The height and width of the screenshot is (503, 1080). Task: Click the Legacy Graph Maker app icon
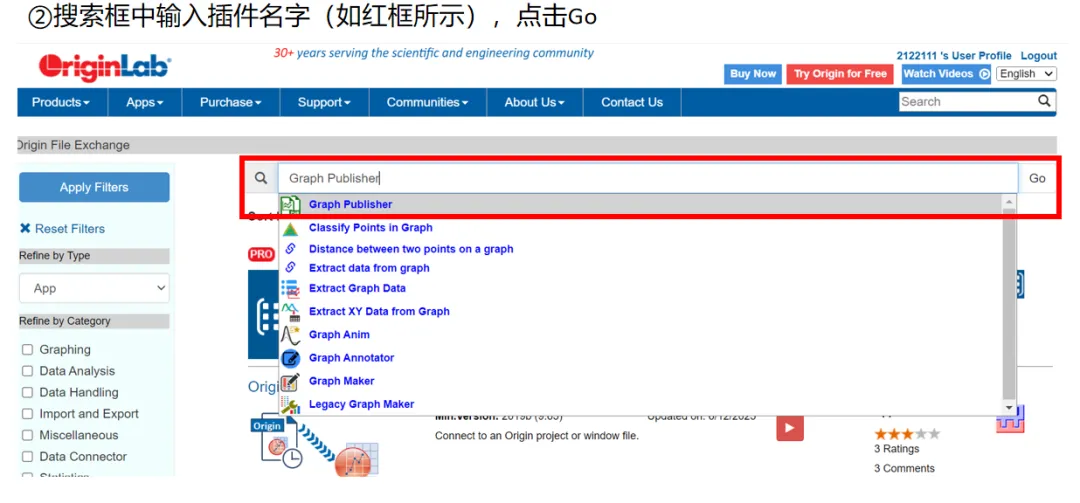coord(290,404)
